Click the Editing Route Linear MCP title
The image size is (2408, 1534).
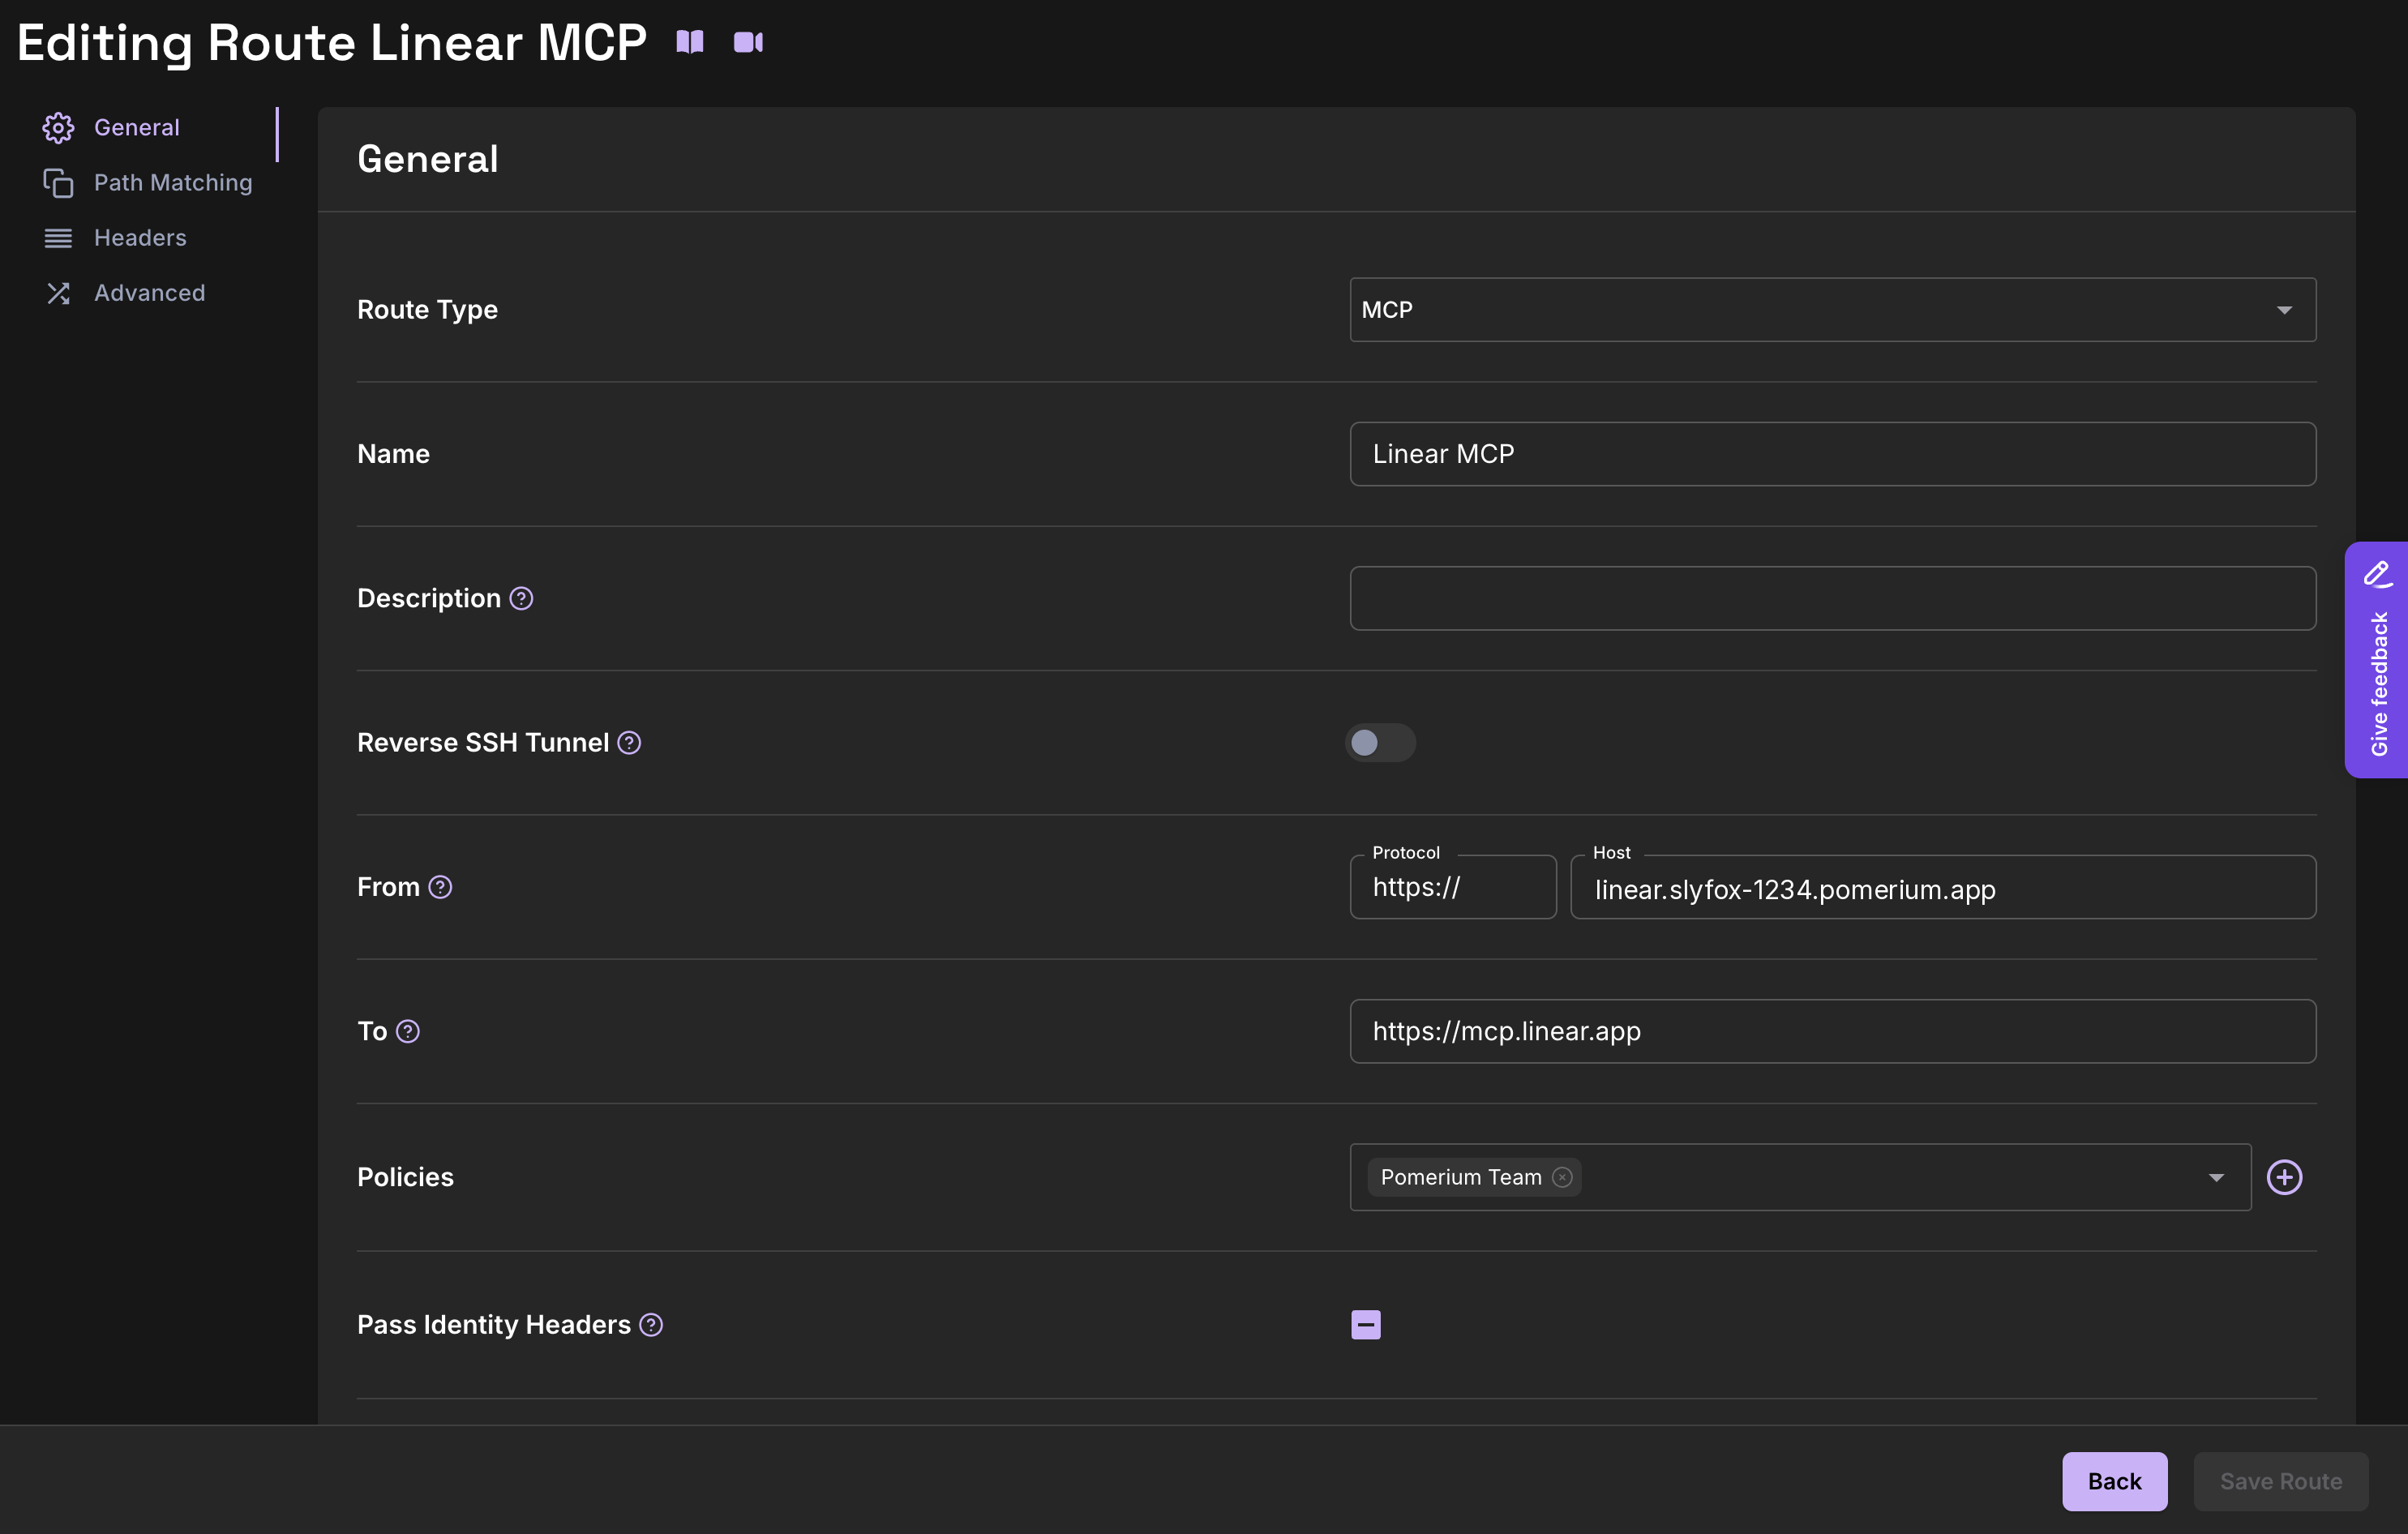[332, 42]
